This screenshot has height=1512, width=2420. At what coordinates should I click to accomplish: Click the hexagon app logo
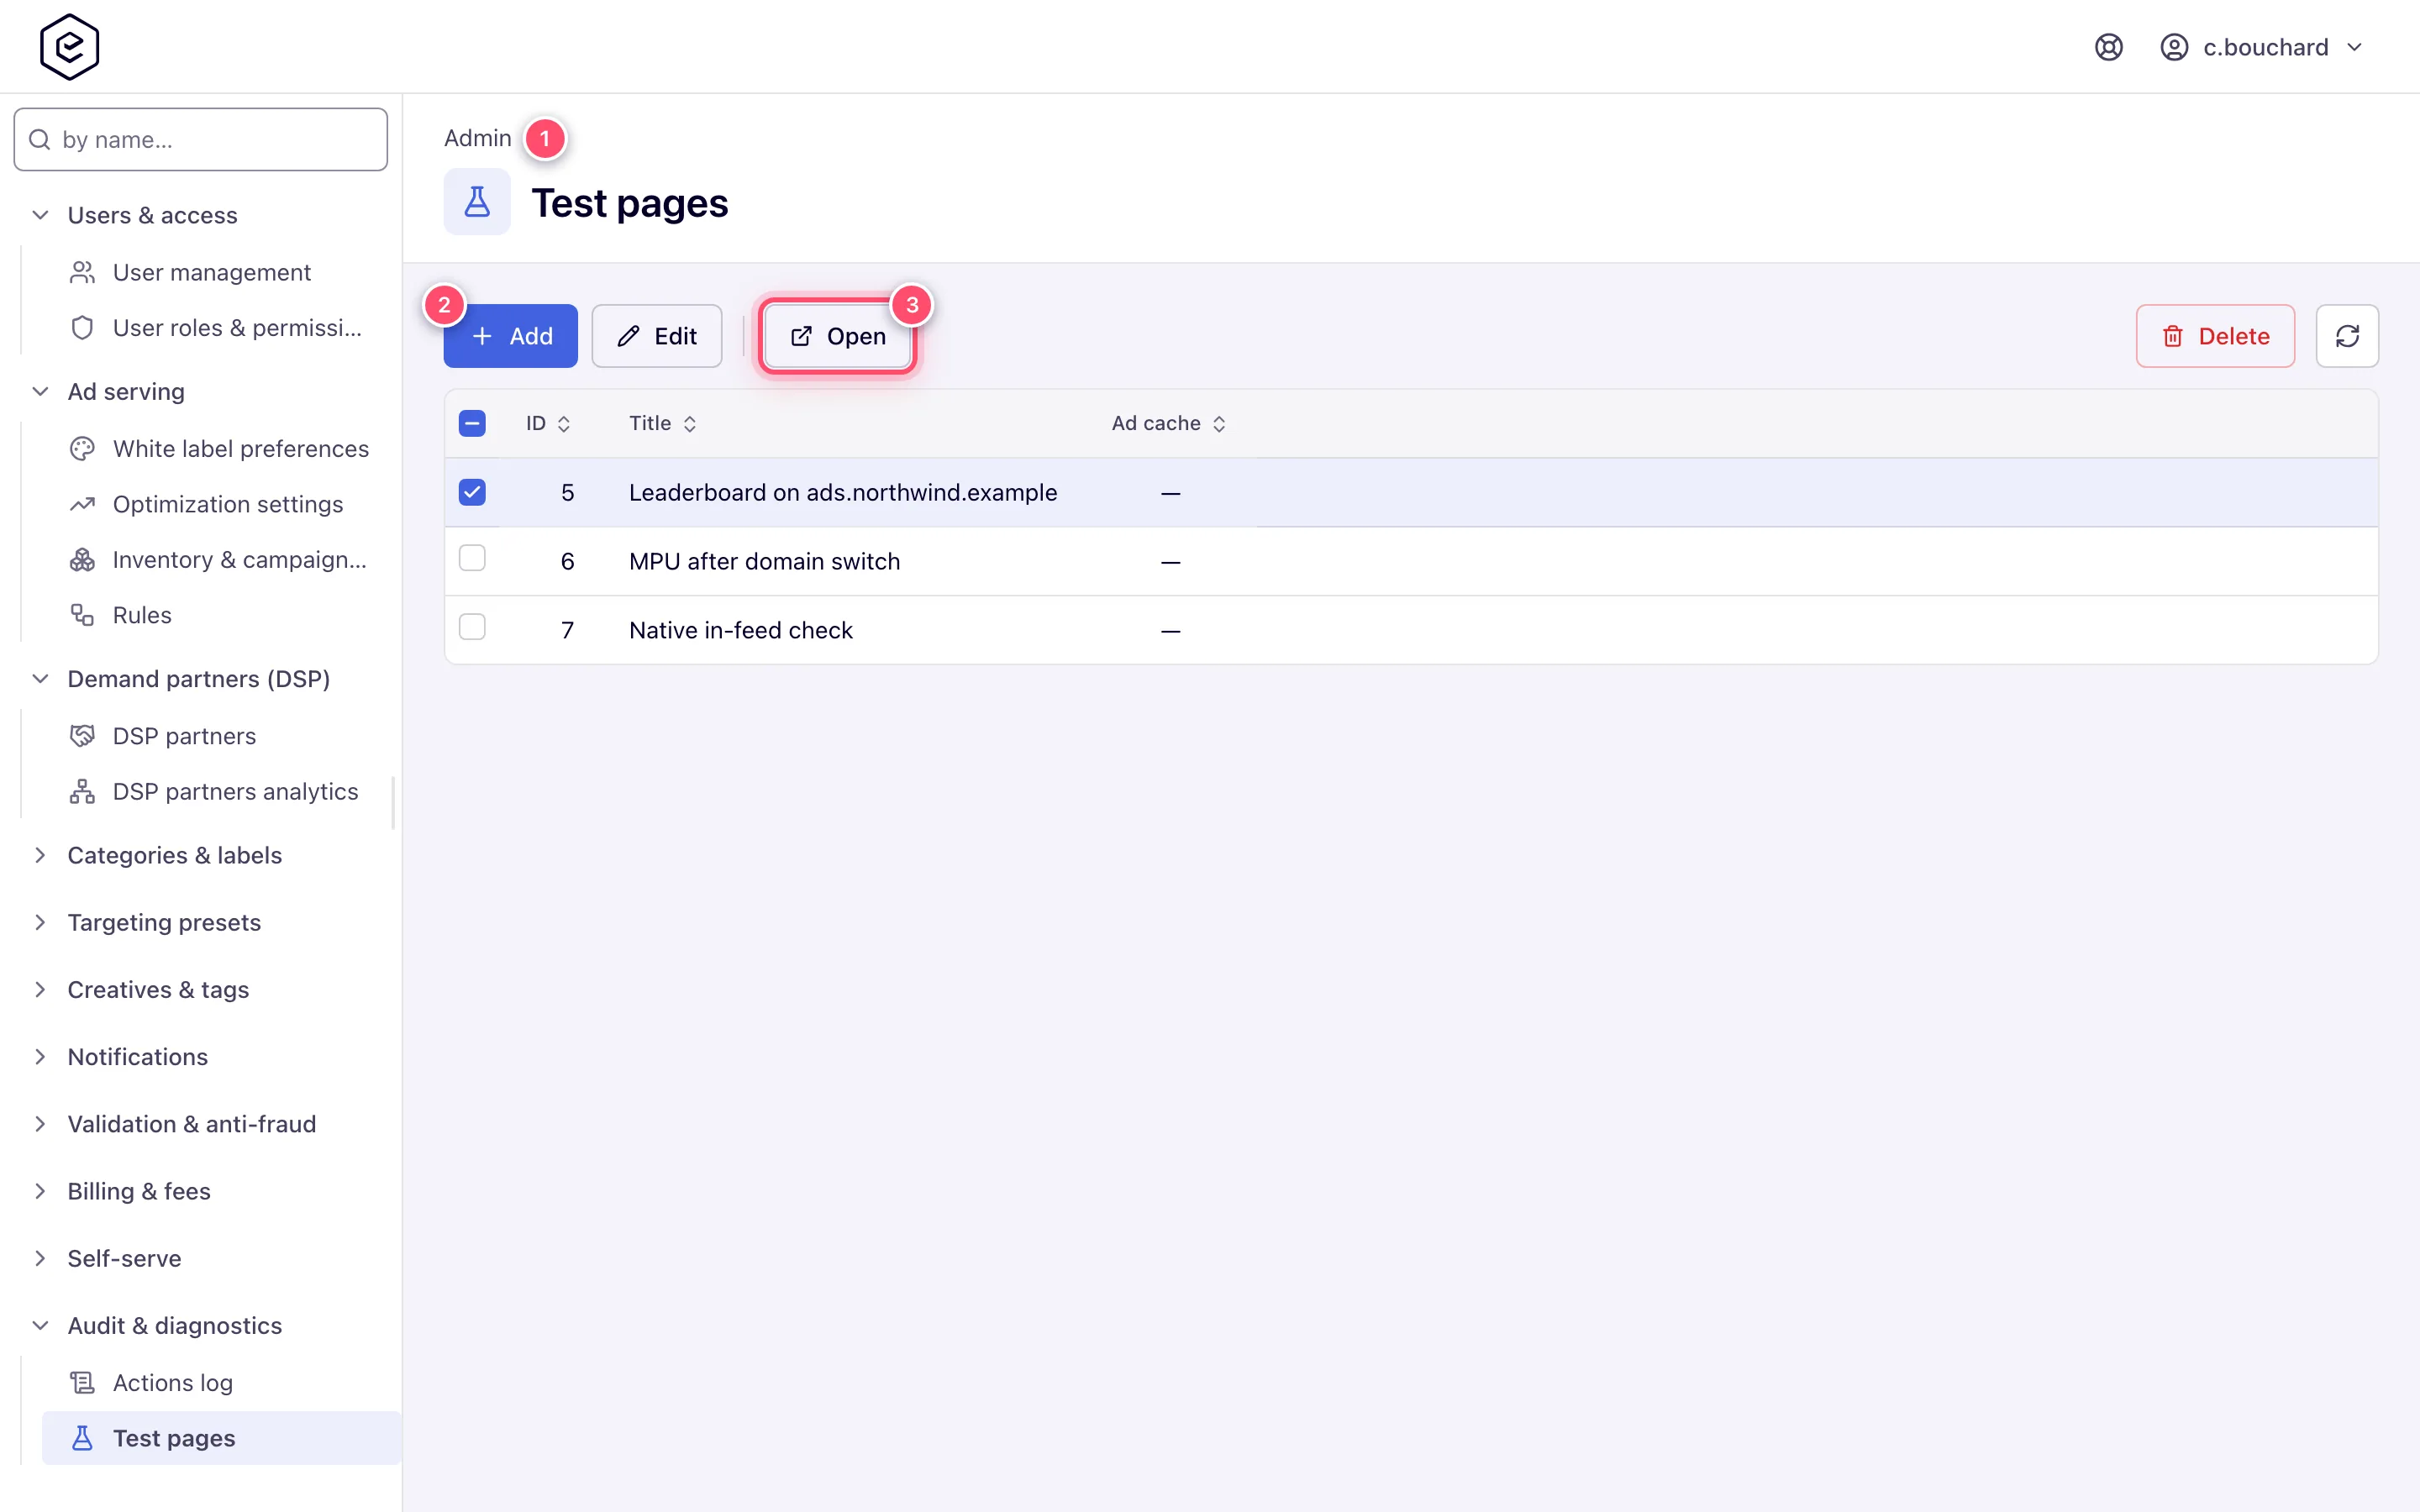(x=69, y=47)
